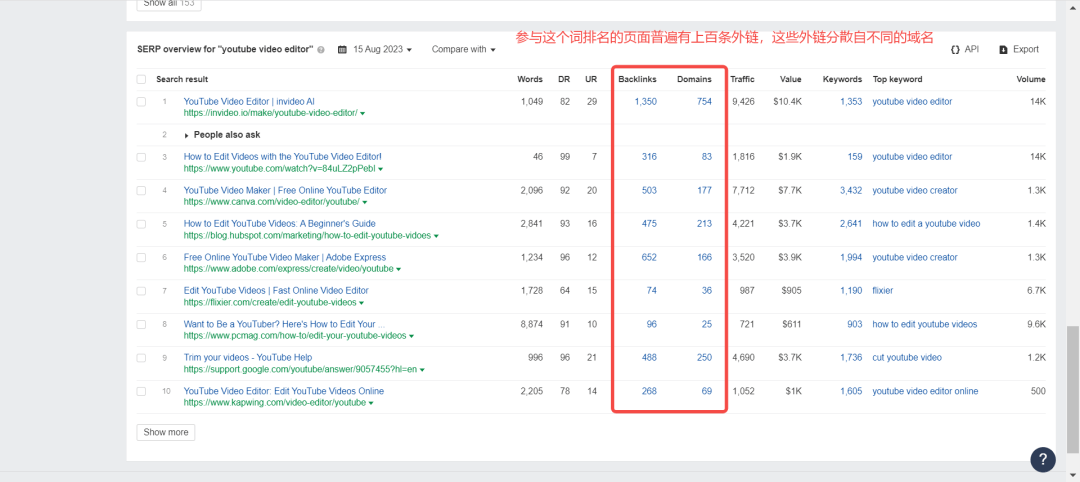Click top keyword how to edit a youtube video

[x=926, y=224]
